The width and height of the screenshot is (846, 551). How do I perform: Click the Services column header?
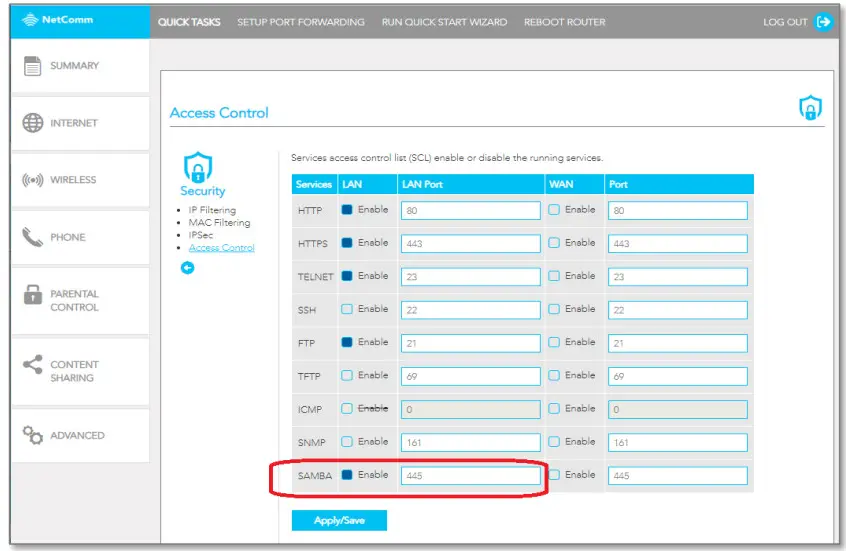point(314,184)
